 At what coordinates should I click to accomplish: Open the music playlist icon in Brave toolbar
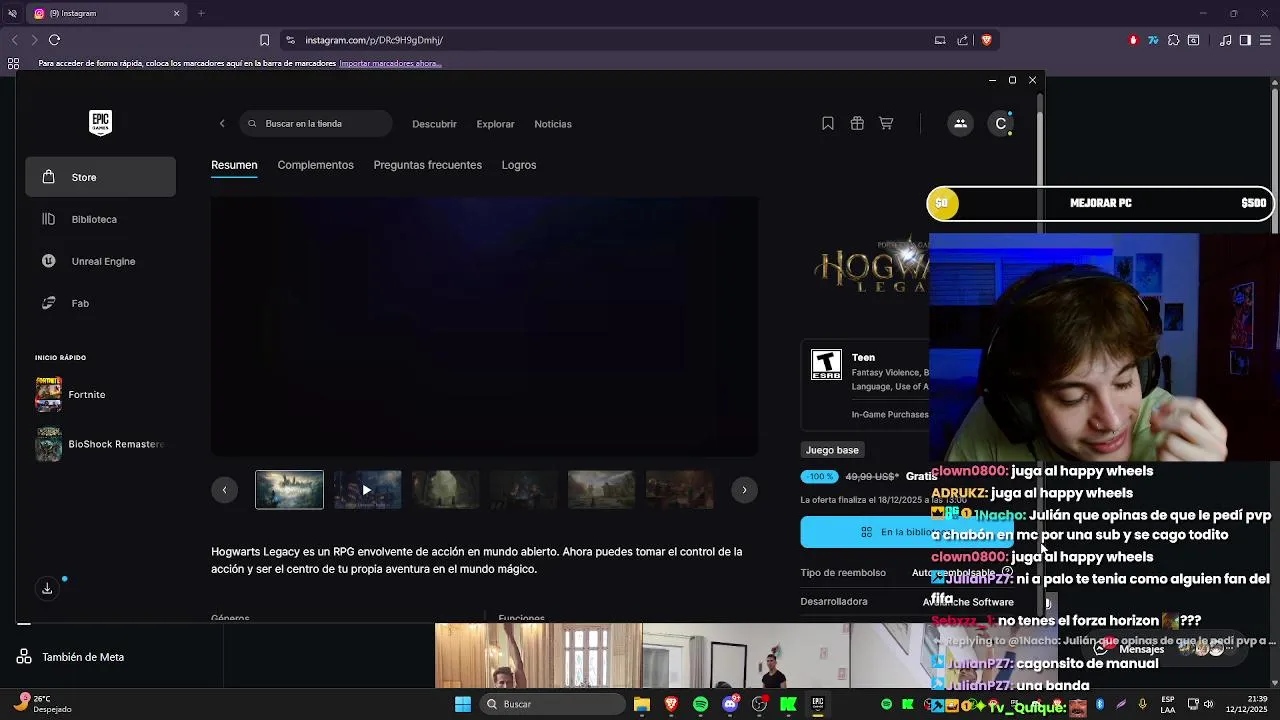tap(1226, 40)
